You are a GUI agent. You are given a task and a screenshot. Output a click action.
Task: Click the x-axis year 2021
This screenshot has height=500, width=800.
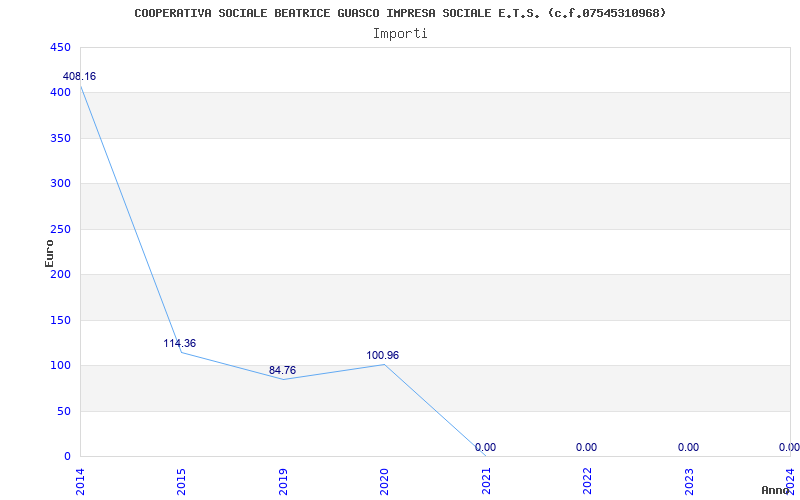tap(486, 481)
